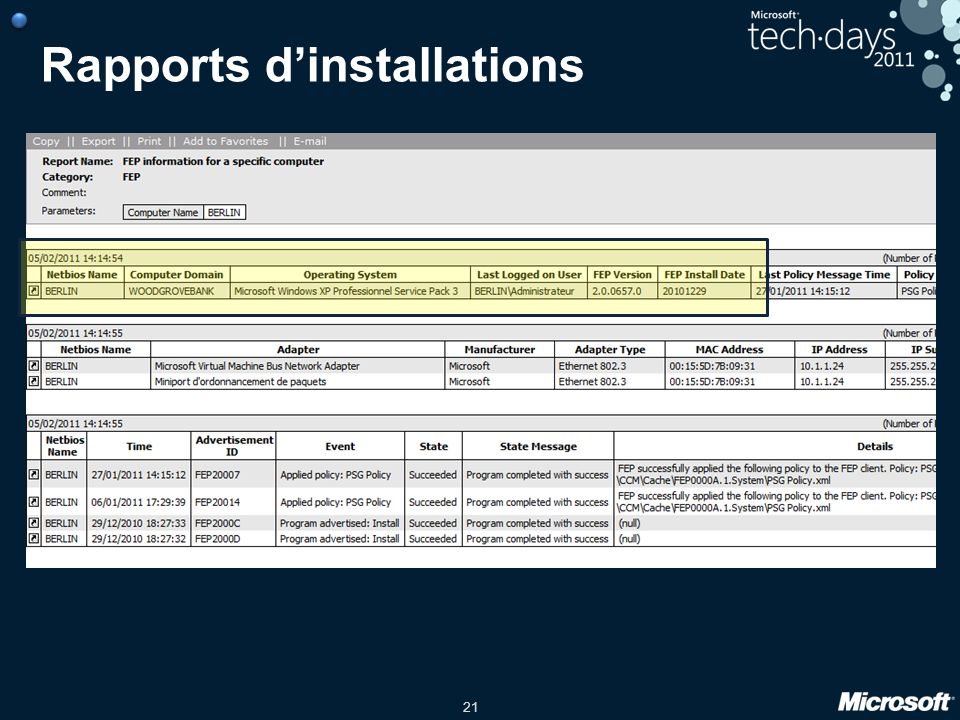Image resolution: width=960 pixels, height=720 pixels.
Task: Open the drill-down icon beside WOODGROVEBANK row
Action: tap(34, 291)
